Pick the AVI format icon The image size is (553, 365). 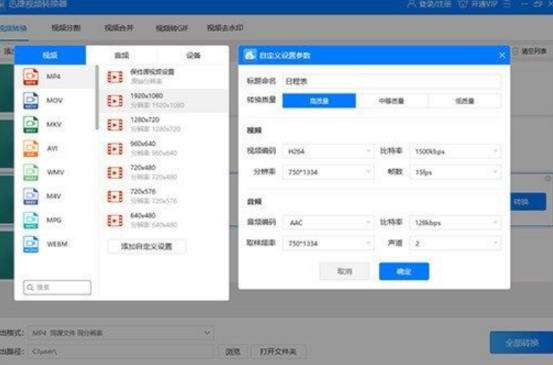point(31,148)
